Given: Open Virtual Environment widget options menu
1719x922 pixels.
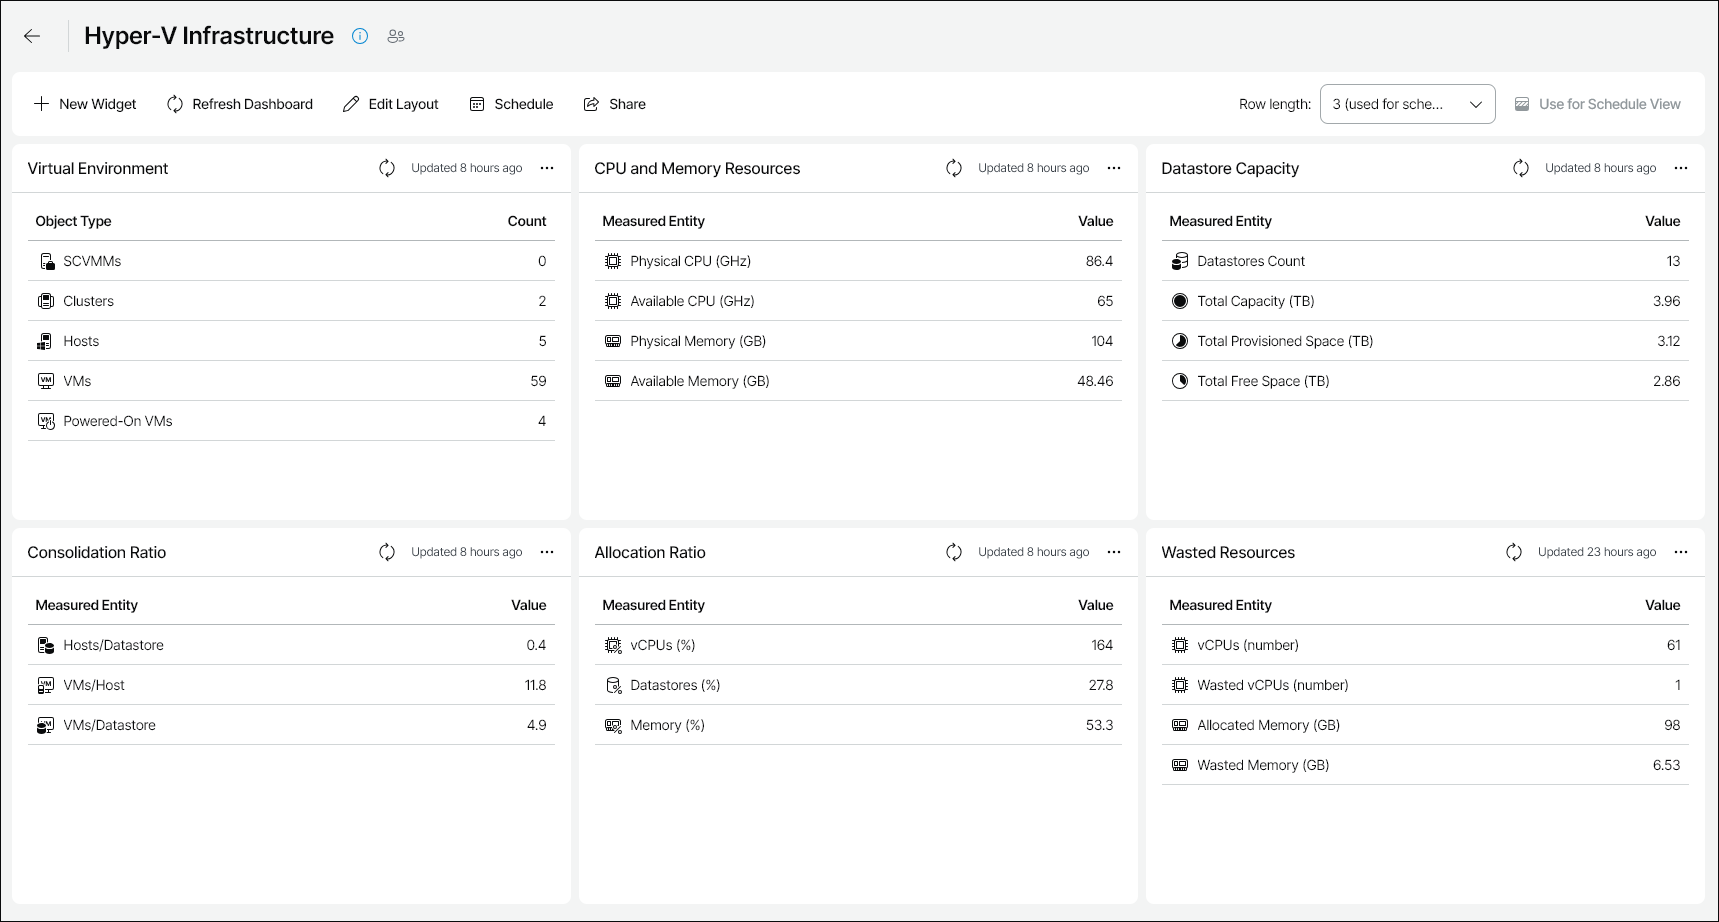Looking at the screenshot, I should click(547, 168).
